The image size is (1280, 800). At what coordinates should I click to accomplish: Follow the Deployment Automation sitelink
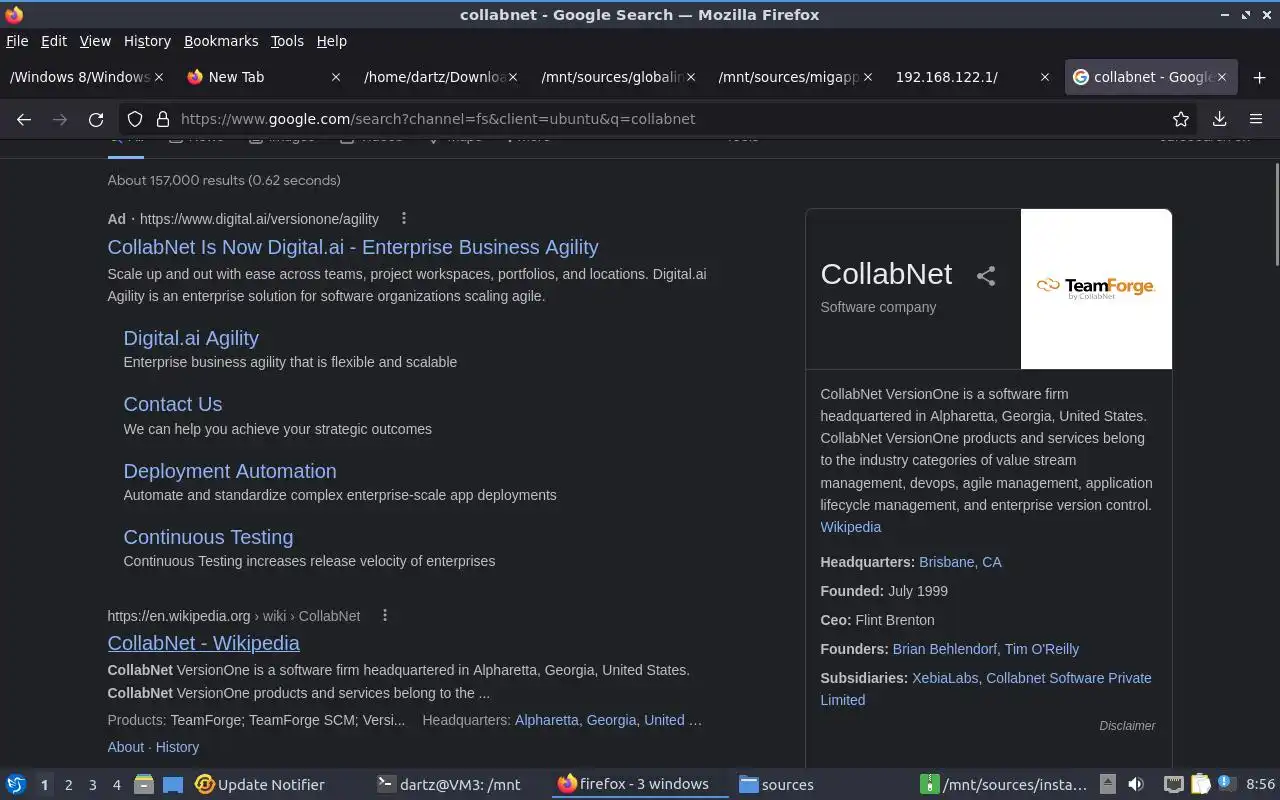[230, 471]
